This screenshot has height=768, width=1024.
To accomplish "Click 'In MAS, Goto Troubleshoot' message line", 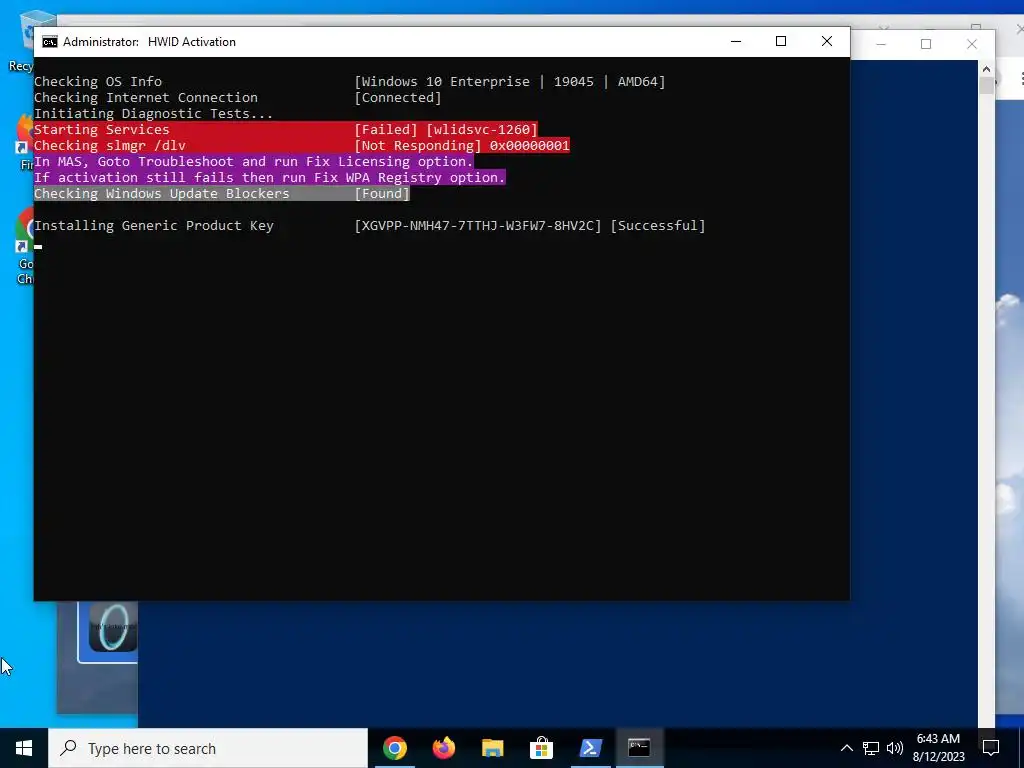I will (x=253, y=161).
